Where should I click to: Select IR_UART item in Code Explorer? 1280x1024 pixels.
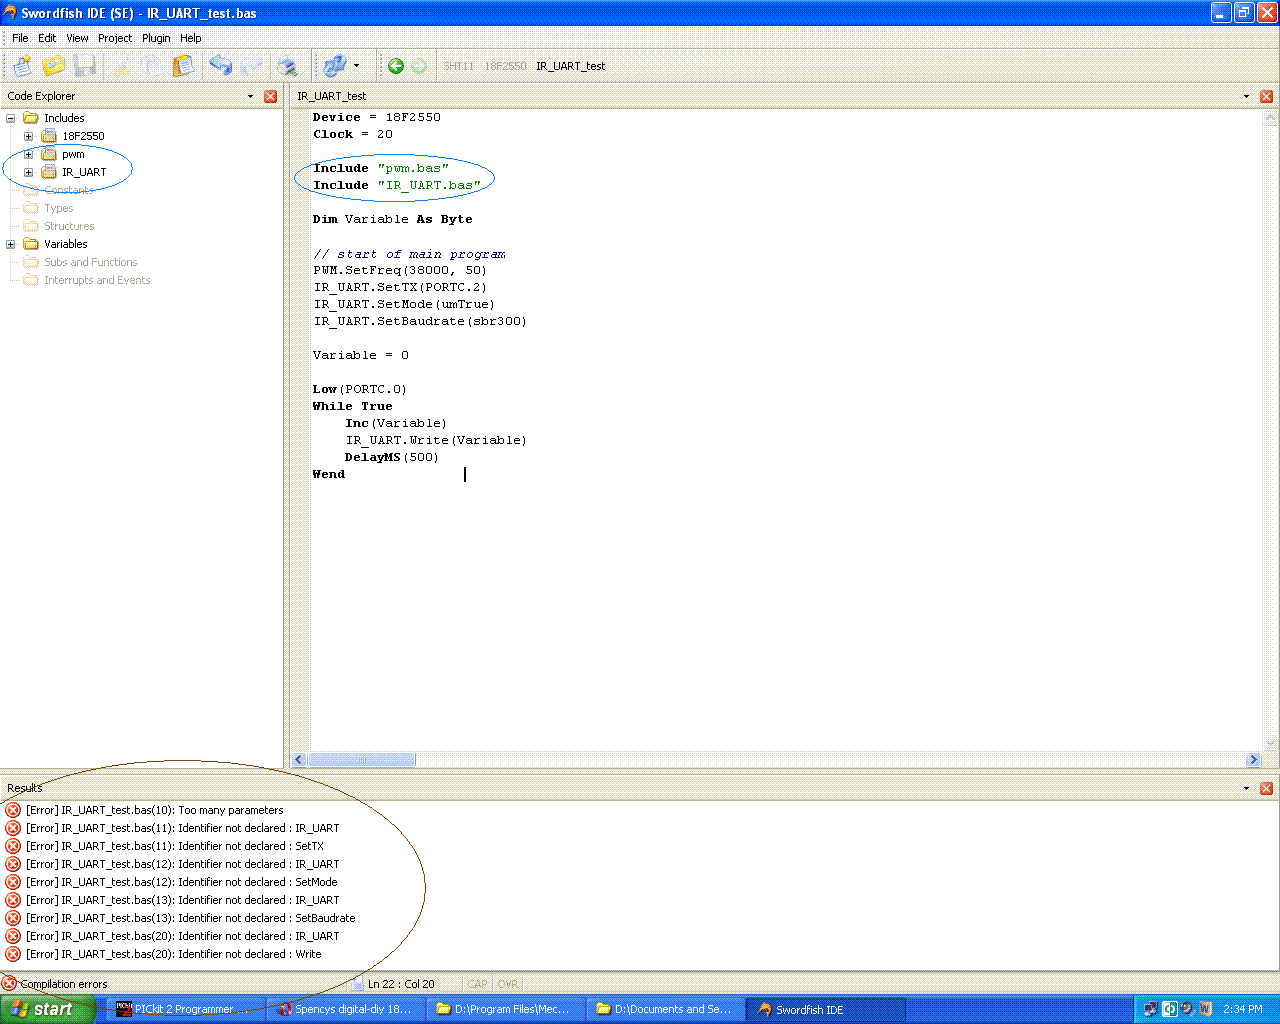click(x=84, y=172)
